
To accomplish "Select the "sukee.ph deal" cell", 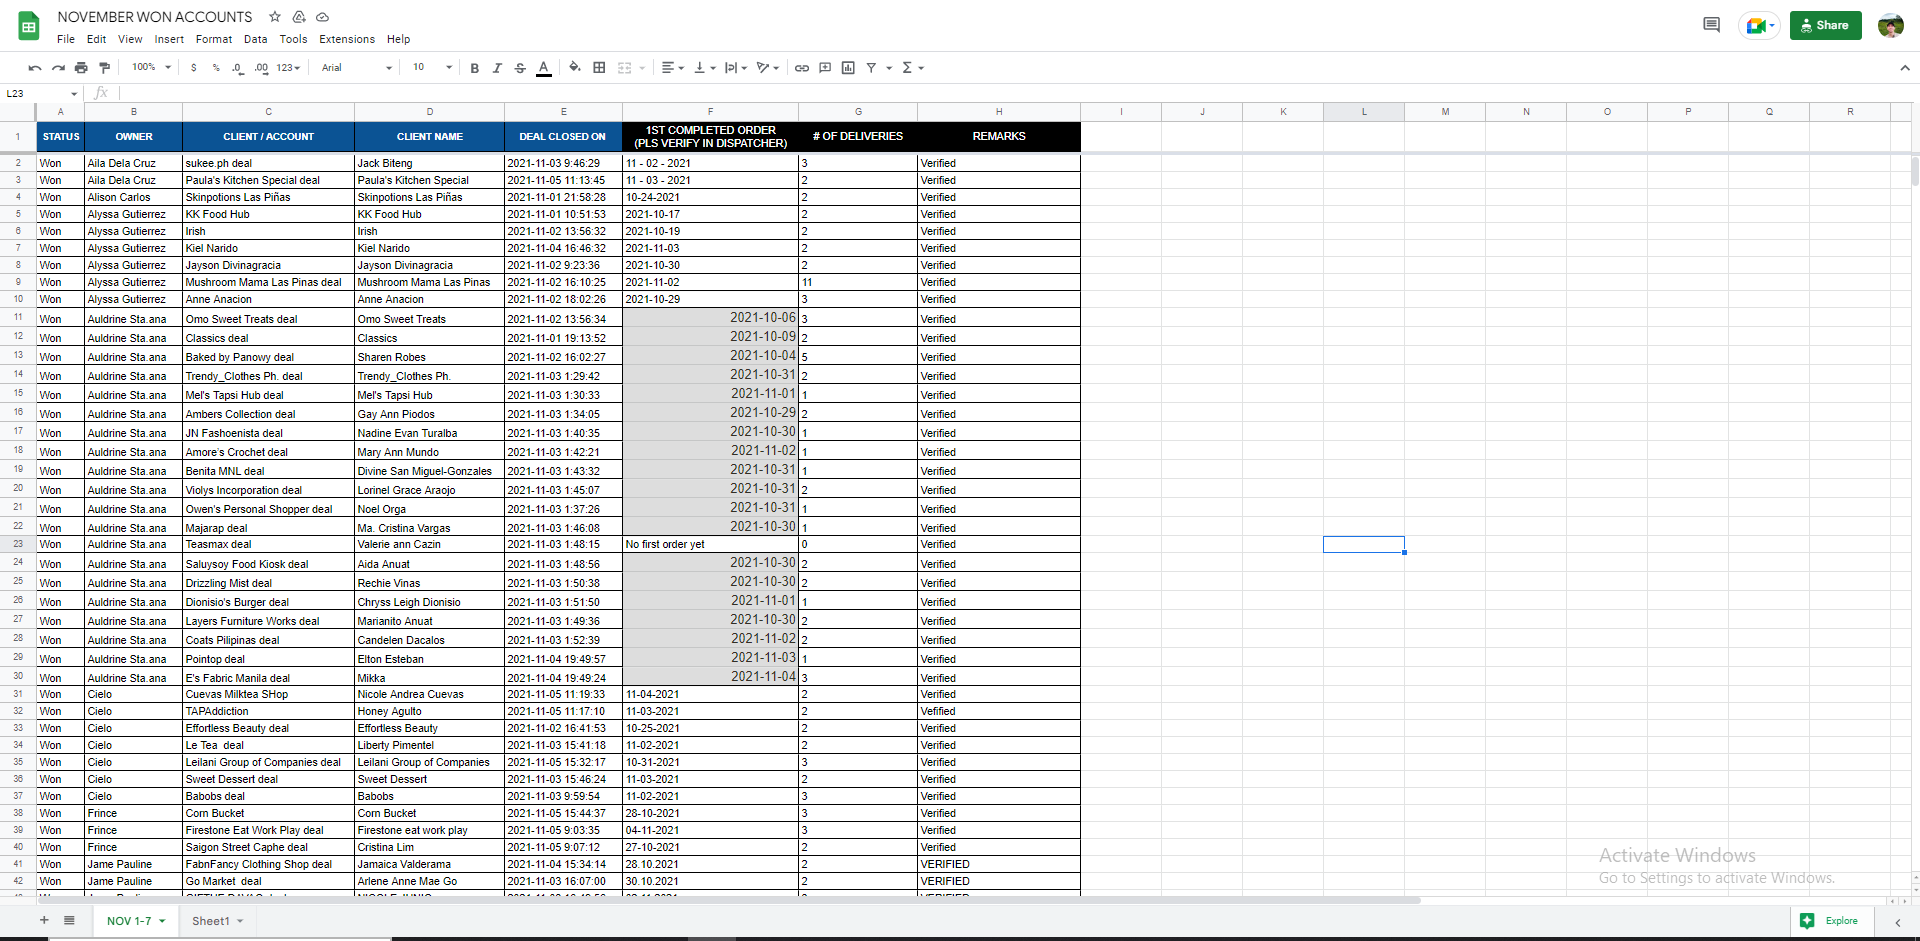I will tap(268, 163).
